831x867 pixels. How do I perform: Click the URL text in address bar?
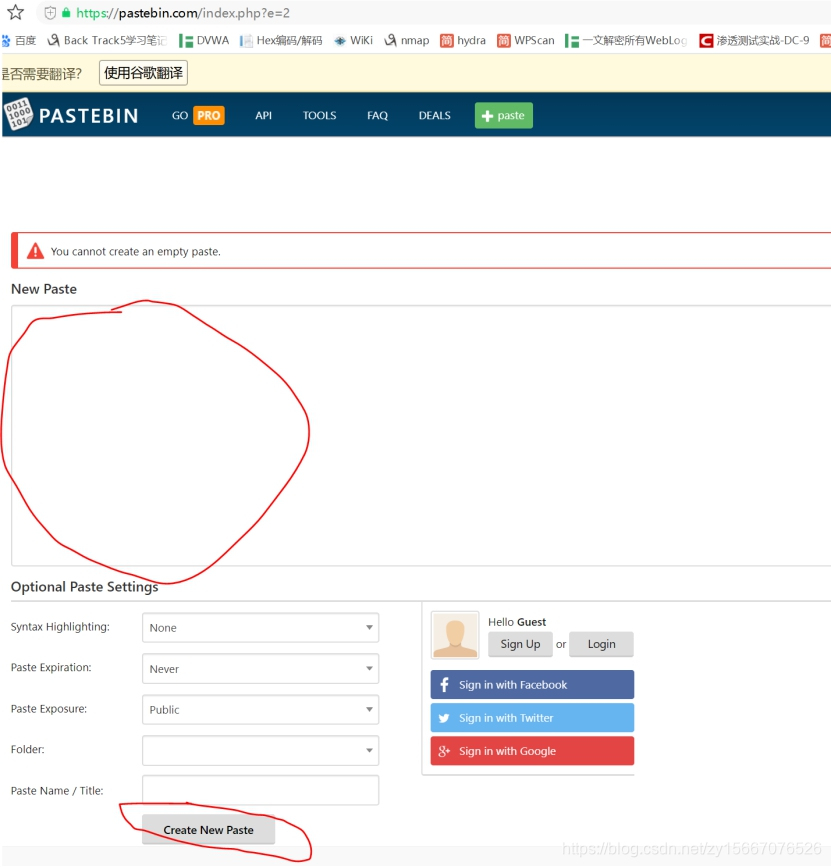tap(183, 13)
